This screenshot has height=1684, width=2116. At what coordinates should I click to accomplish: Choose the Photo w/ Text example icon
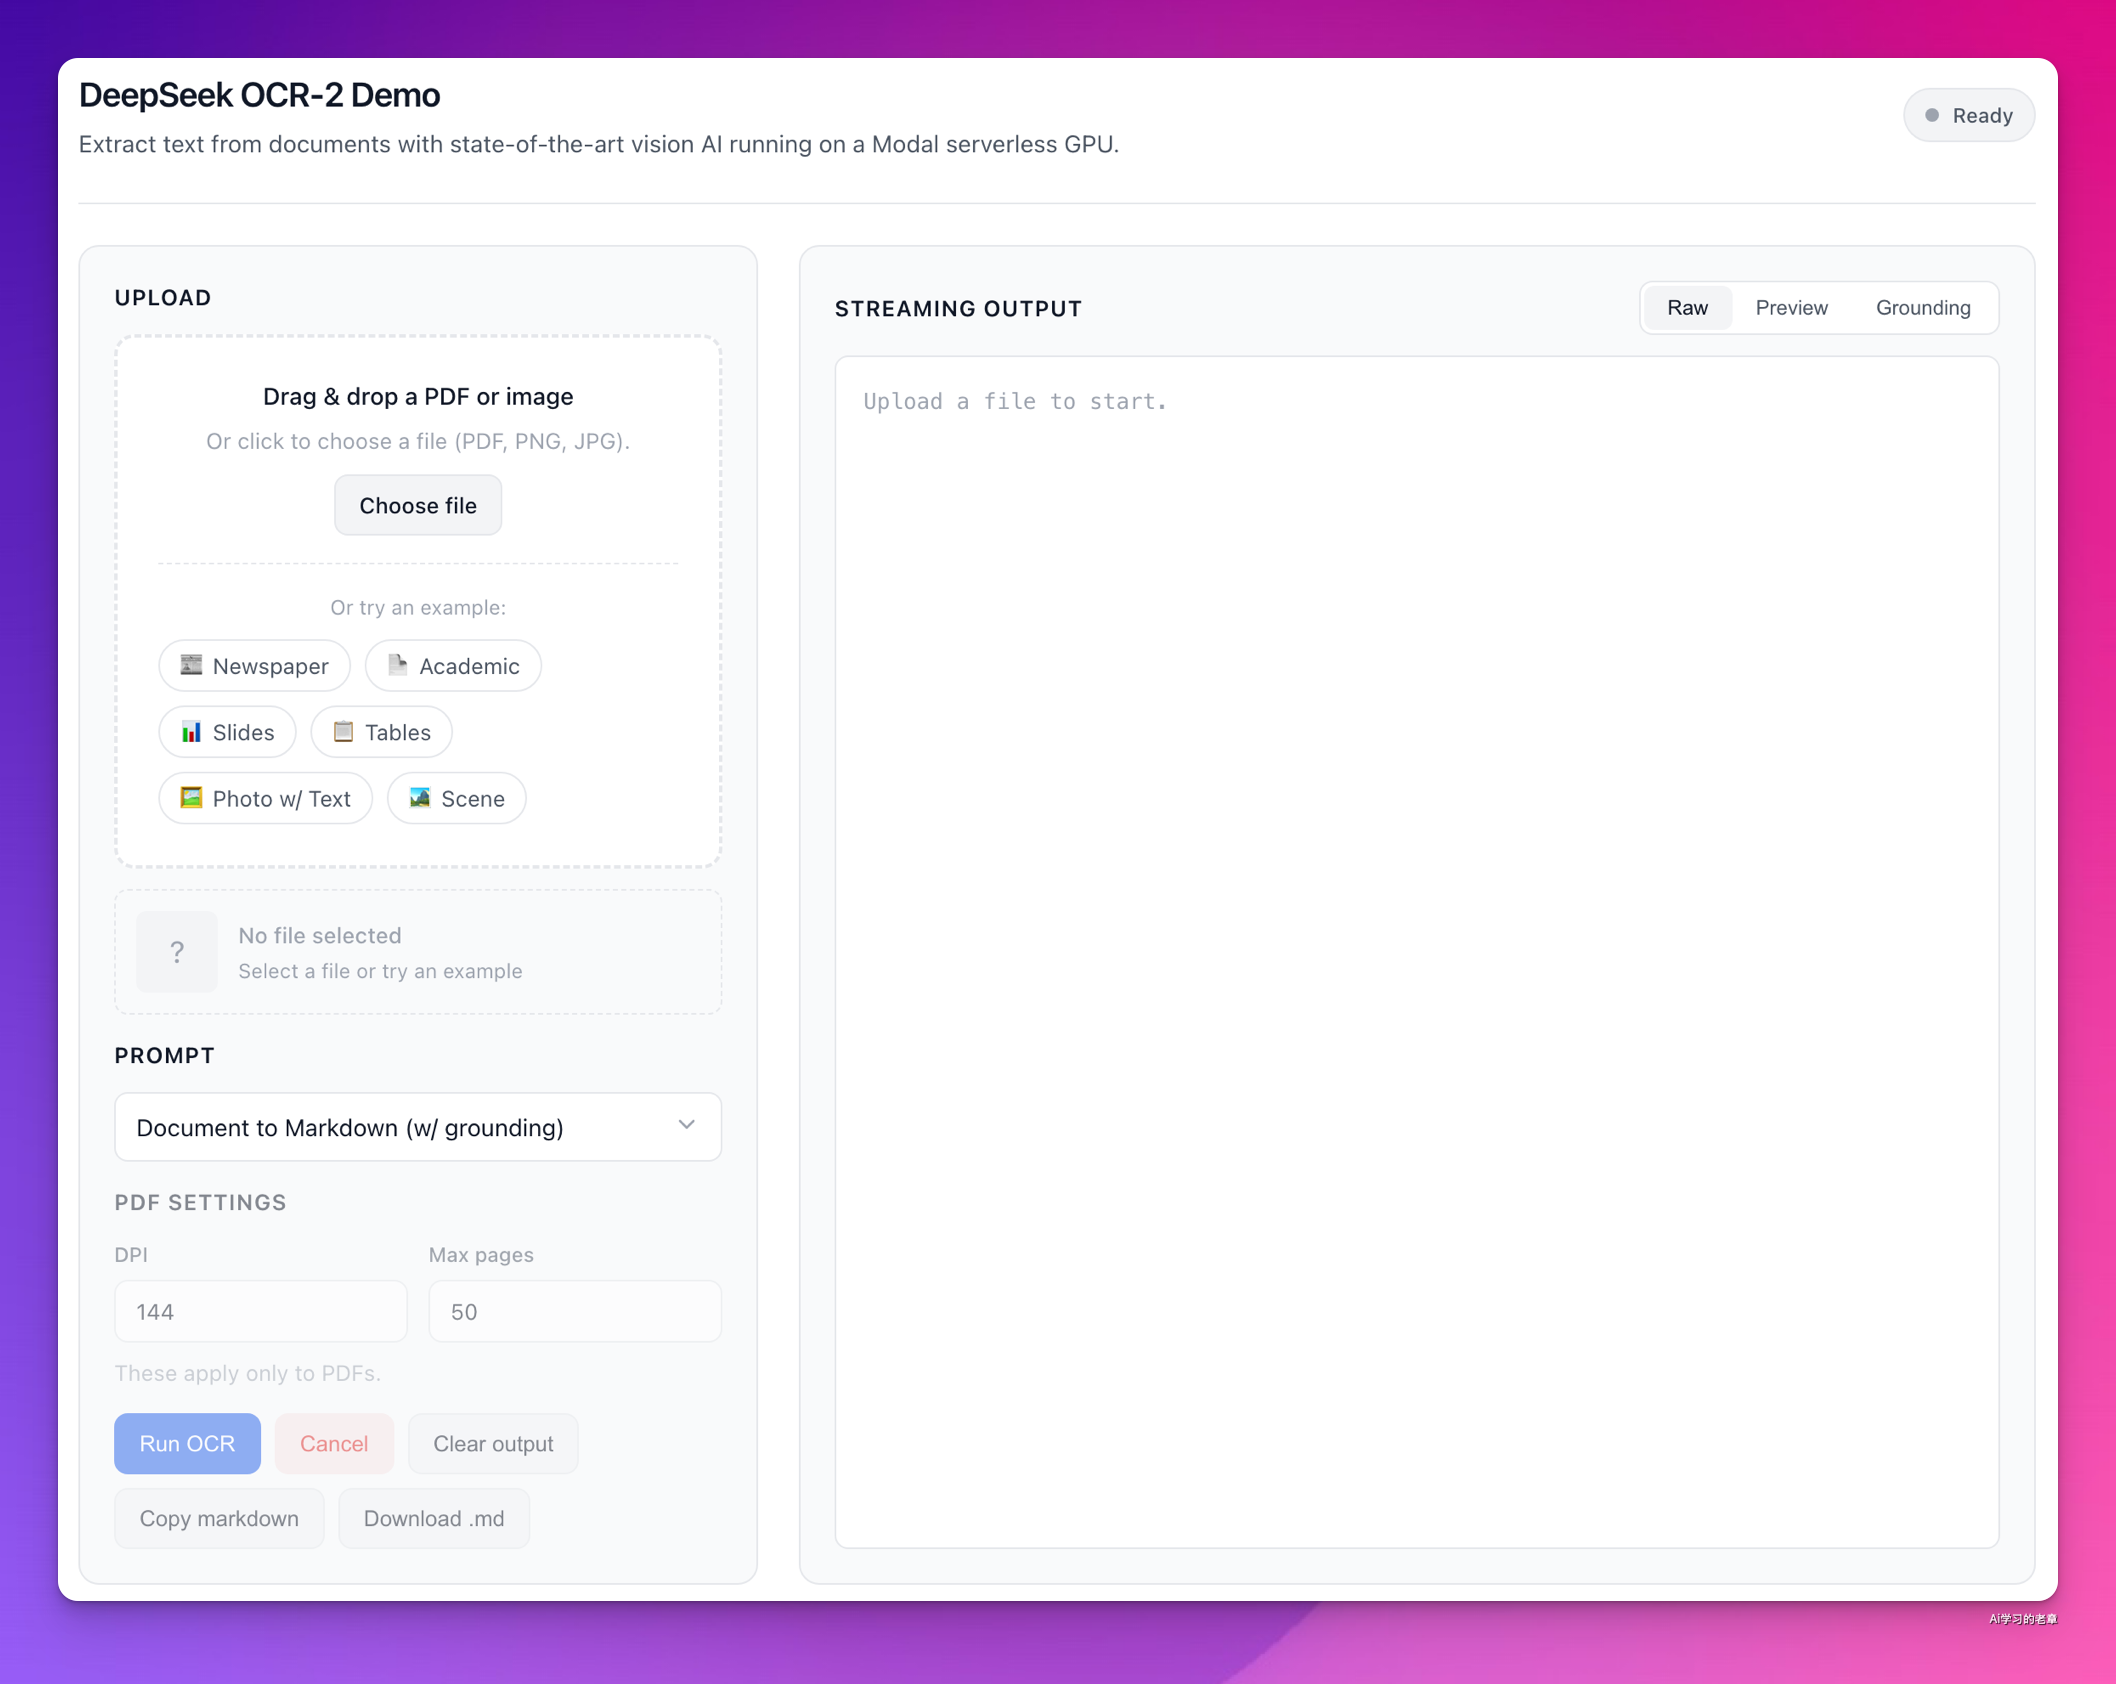click(191, 798)
